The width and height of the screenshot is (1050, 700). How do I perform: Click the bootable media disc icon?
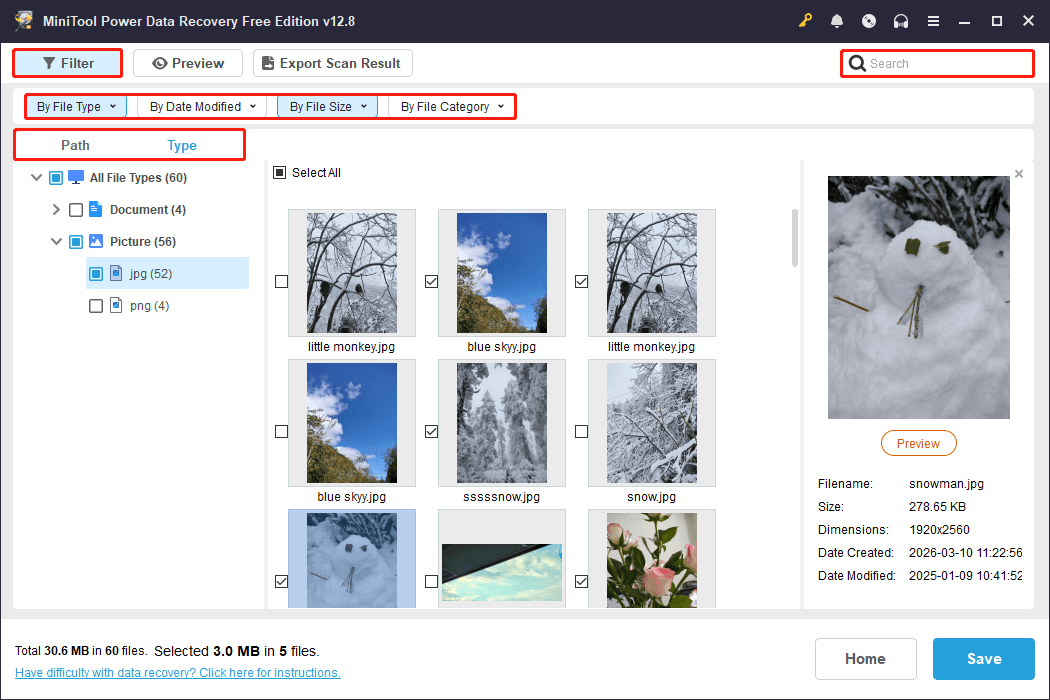pos(869,21)
